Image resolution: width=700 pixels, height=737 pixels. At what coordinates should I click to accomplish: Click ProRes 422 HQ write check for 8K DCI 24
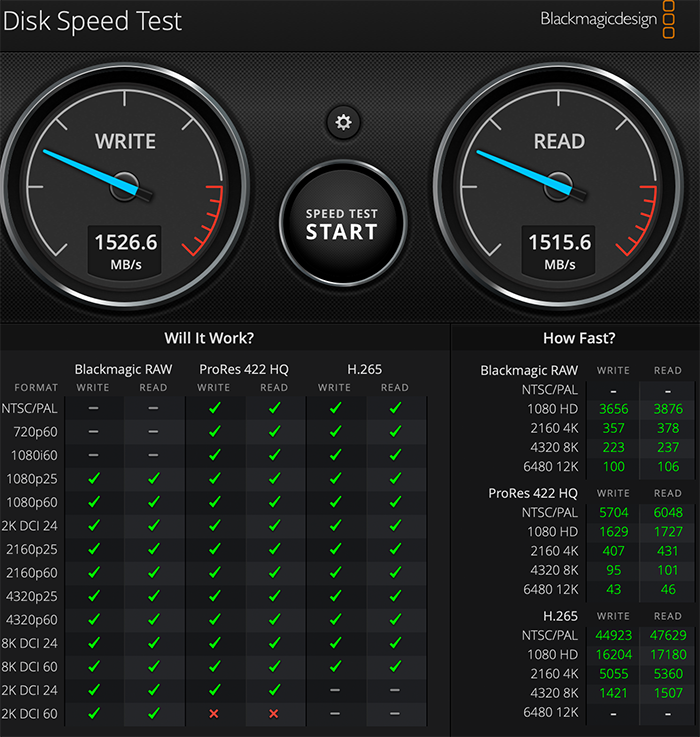(x=215, y=643)
